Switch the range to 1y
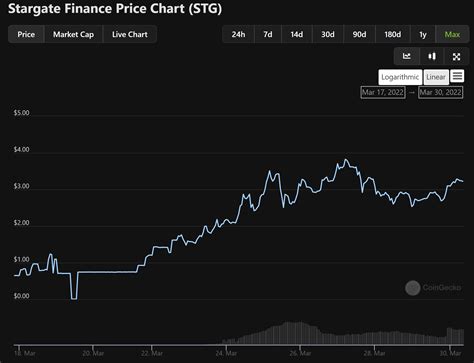The width and height of the screenshot is (474, 363). [423, 34]
